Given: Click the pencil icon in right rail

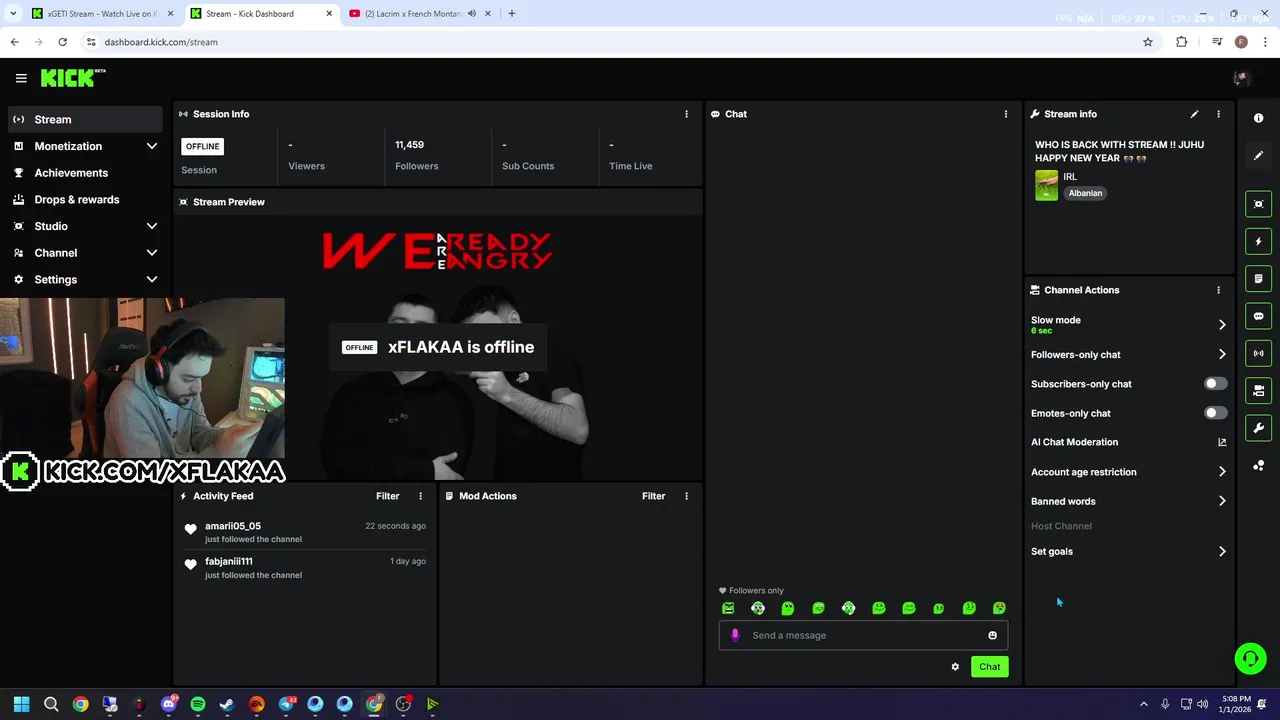Looking at the screenshot, I should tap(1258, 155).
